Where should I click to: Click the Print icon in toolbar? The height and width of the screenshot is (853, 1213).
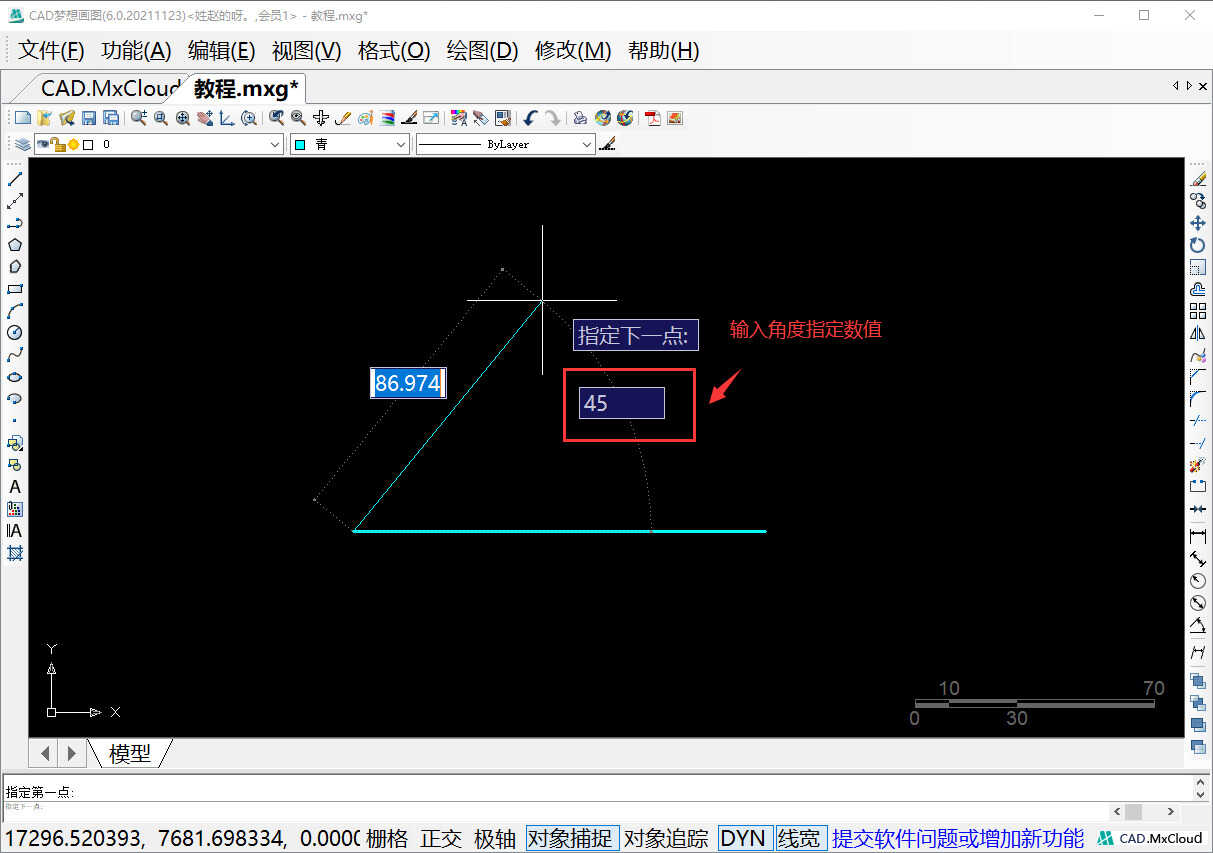(x=580, y=118)
